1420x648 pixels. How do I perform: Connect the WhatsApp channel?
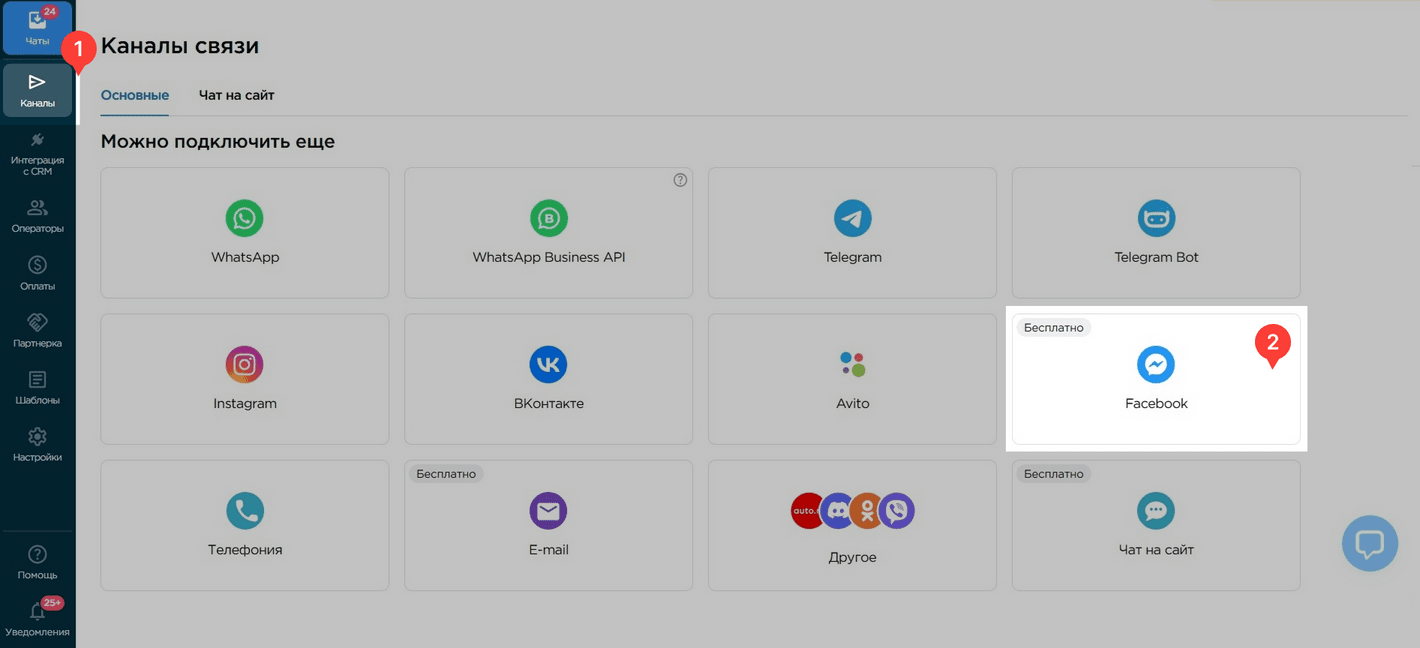point(245,233)
